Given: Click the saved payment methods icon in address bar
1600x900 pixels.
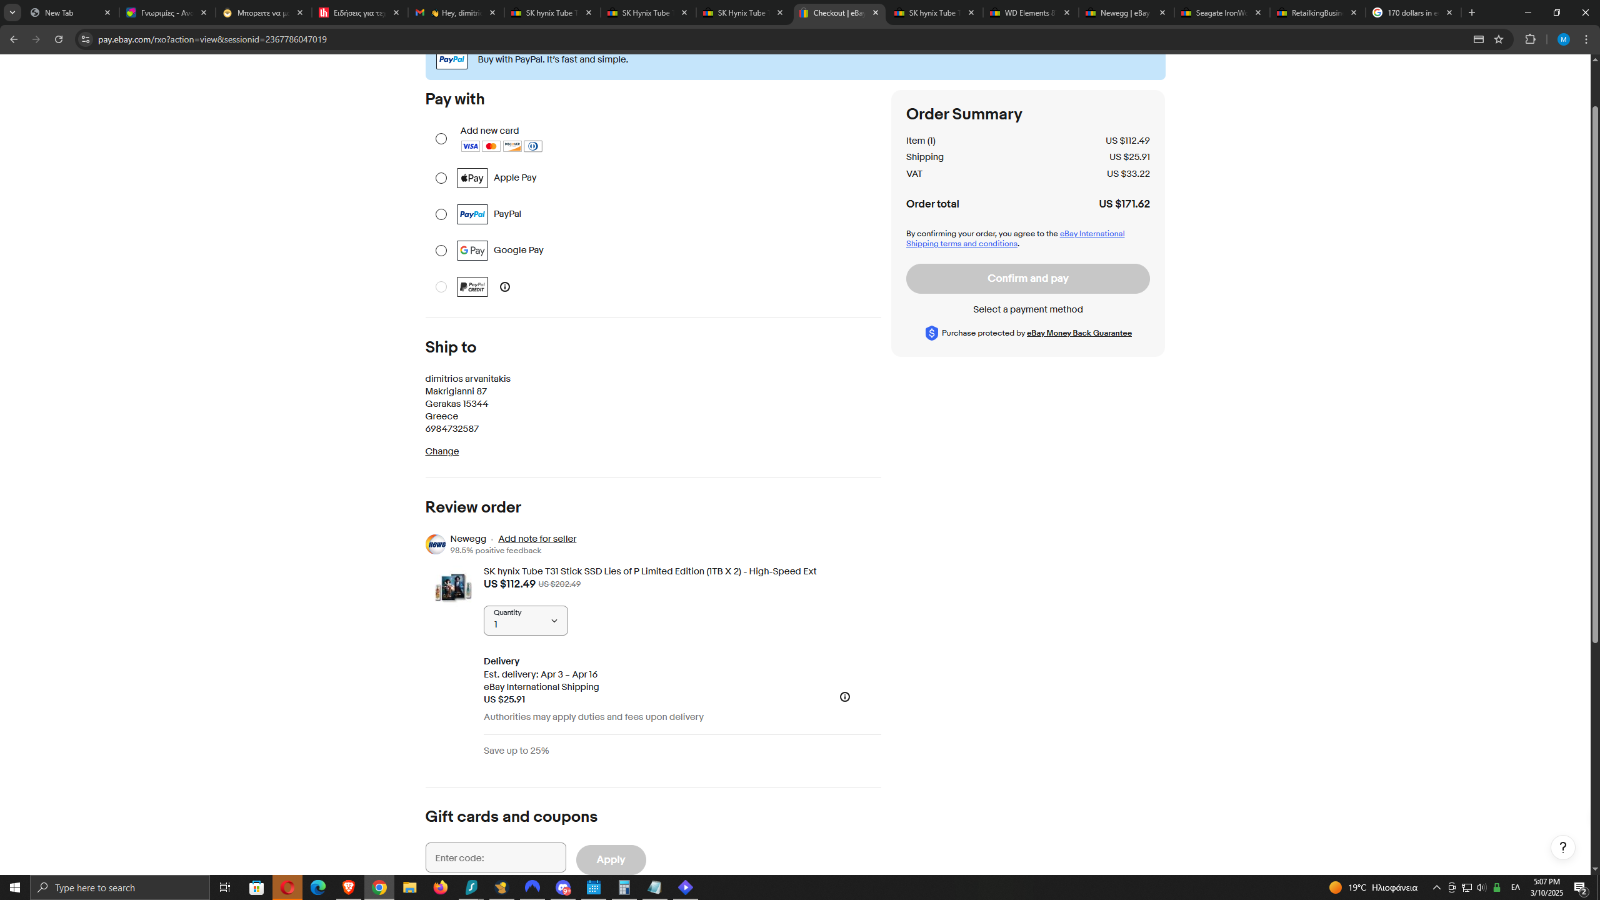Looking at the screenshot, I should coord(1479,40).
